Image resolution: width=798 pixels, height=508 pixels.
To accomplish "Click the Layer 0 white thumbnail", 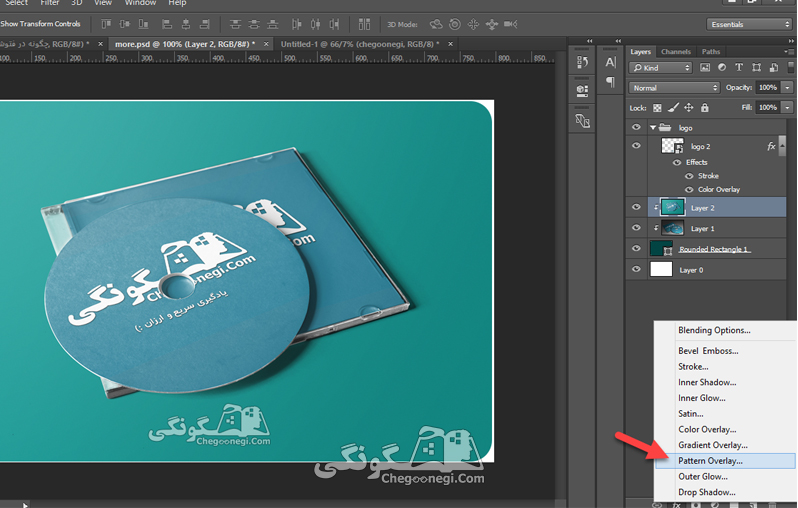I will click(661, 269).
